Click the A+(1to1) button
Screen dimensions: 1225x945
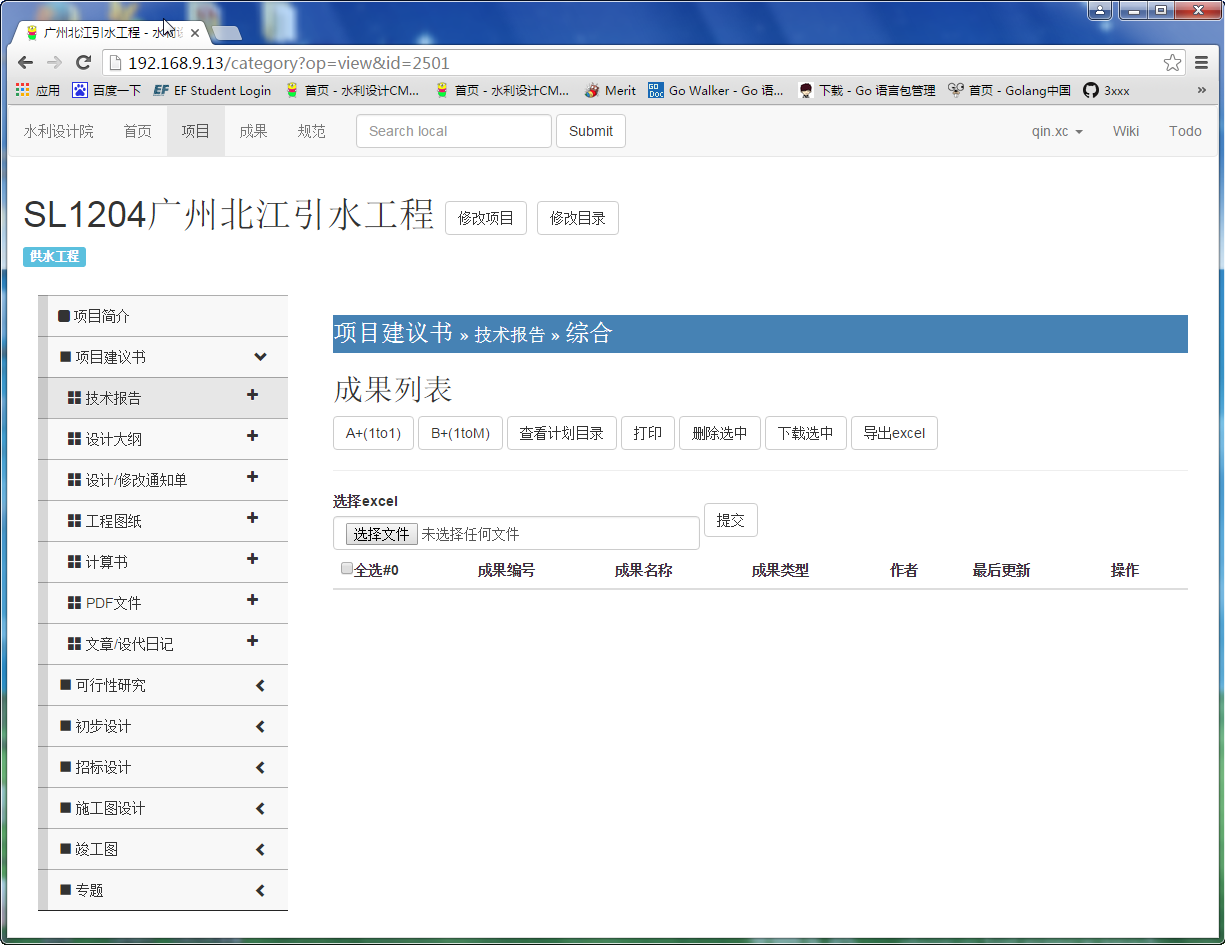click(373, 433)
